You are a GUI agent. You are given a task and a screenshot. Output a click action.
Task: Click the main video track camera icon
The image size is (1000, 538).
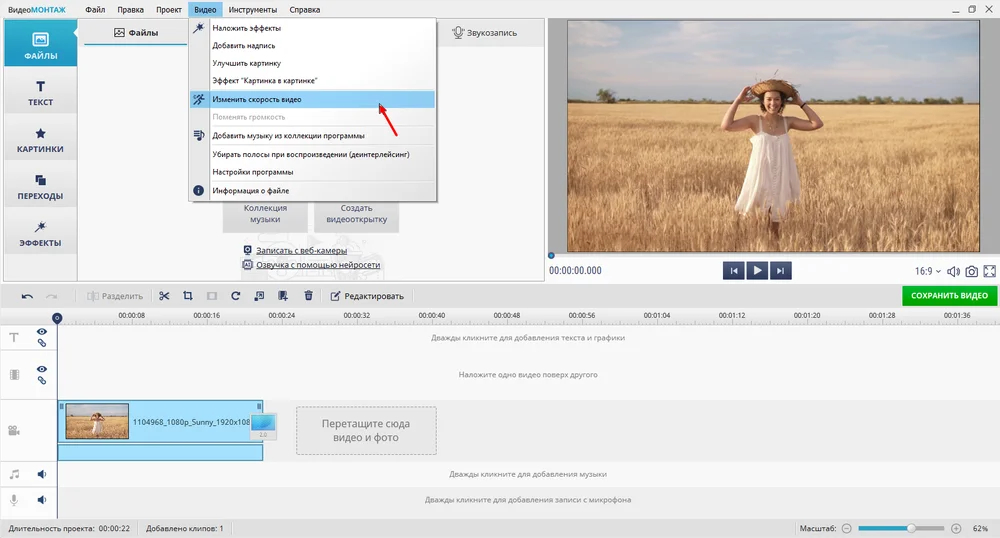(14, 430)
